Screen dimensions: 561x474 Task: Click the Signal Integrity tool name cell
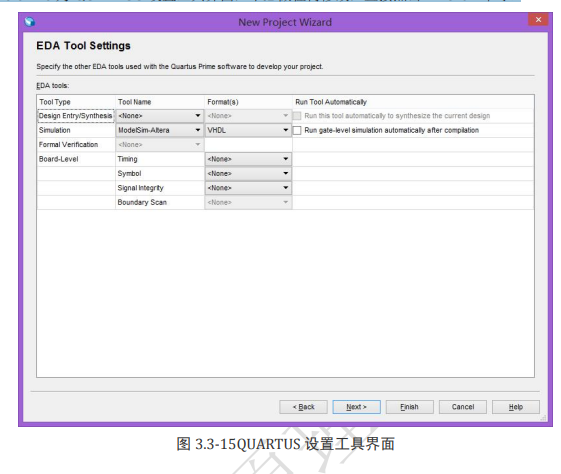pyautogui.click(x=160, y=188)
